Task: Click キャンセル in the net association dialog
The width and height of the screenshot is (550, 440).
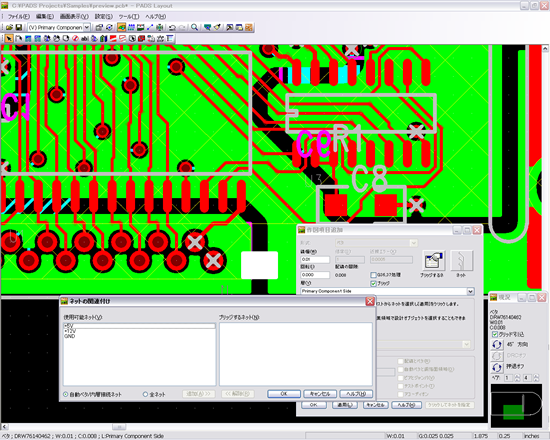Action: coord(320,394)
